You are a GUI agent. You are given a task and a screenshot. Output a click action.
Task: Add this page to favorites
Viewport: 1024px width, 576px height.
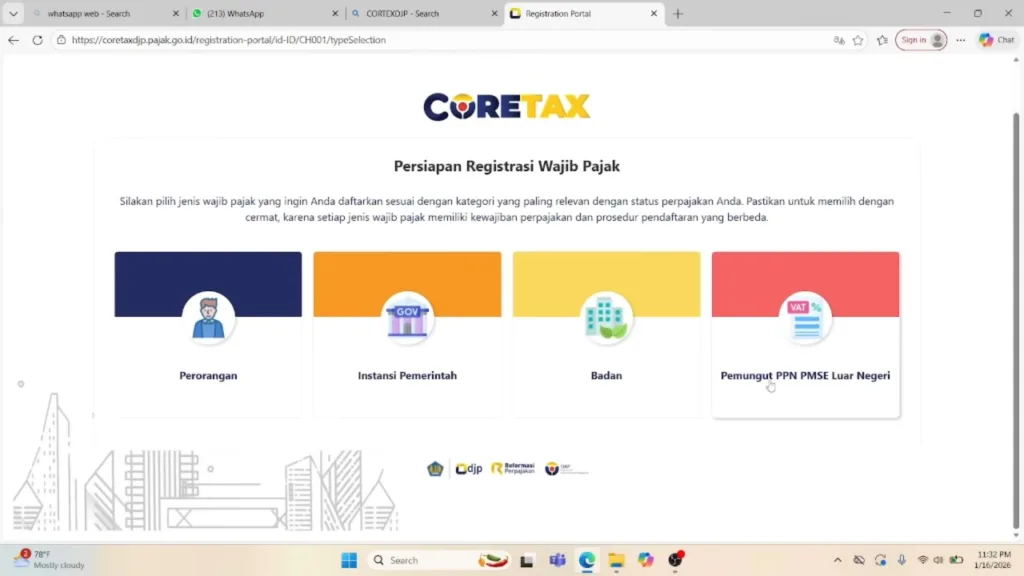coord(858,40)
